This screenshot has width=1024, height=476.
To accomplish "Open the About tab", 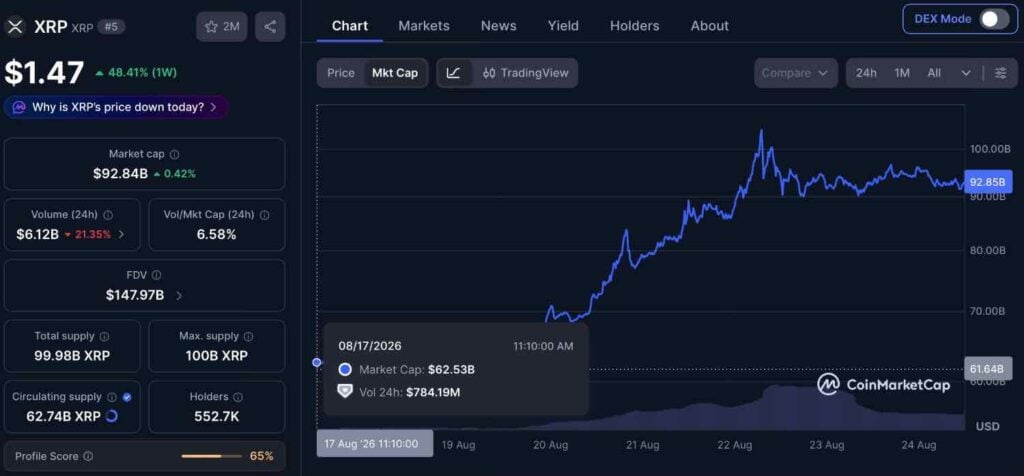I will click(709, 25).
